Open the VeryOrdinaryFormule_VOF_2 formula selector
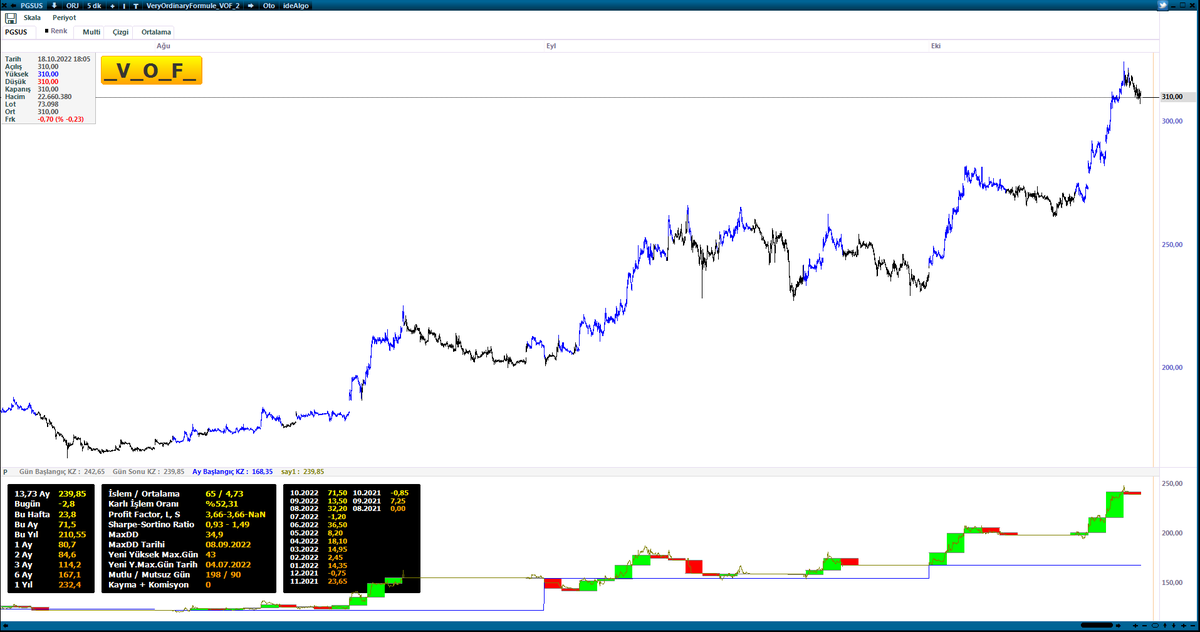 tap(193, 6)
